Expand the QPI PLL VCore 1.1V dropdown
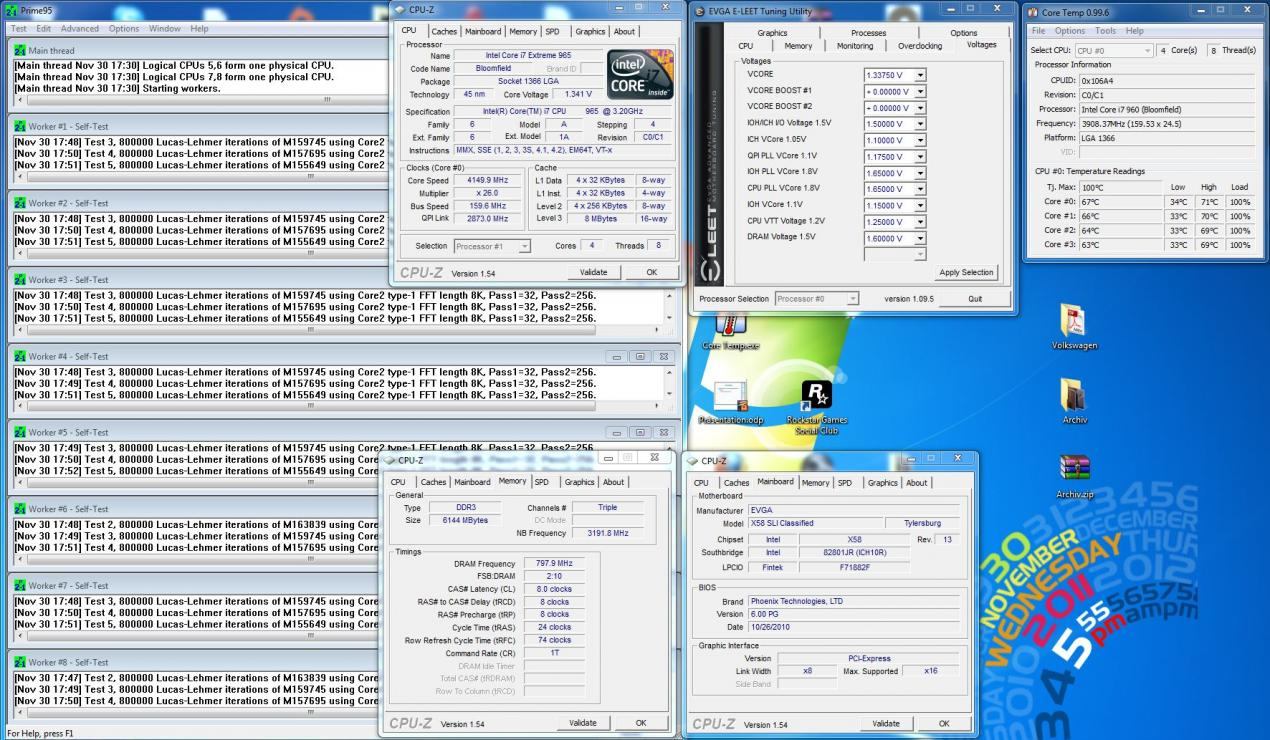Screen dimensions: 1270x740 click(920, 156)
